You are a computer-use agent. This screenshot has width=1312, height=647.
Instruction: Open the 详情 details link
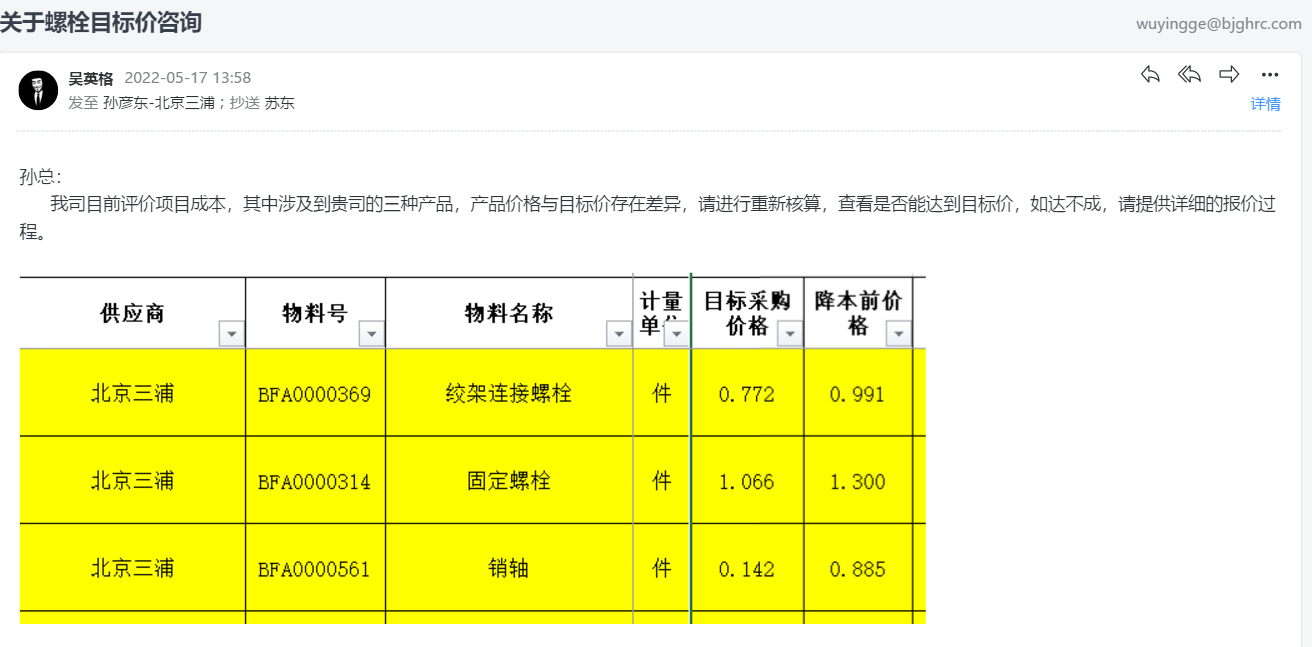[x=1266, y=104]
